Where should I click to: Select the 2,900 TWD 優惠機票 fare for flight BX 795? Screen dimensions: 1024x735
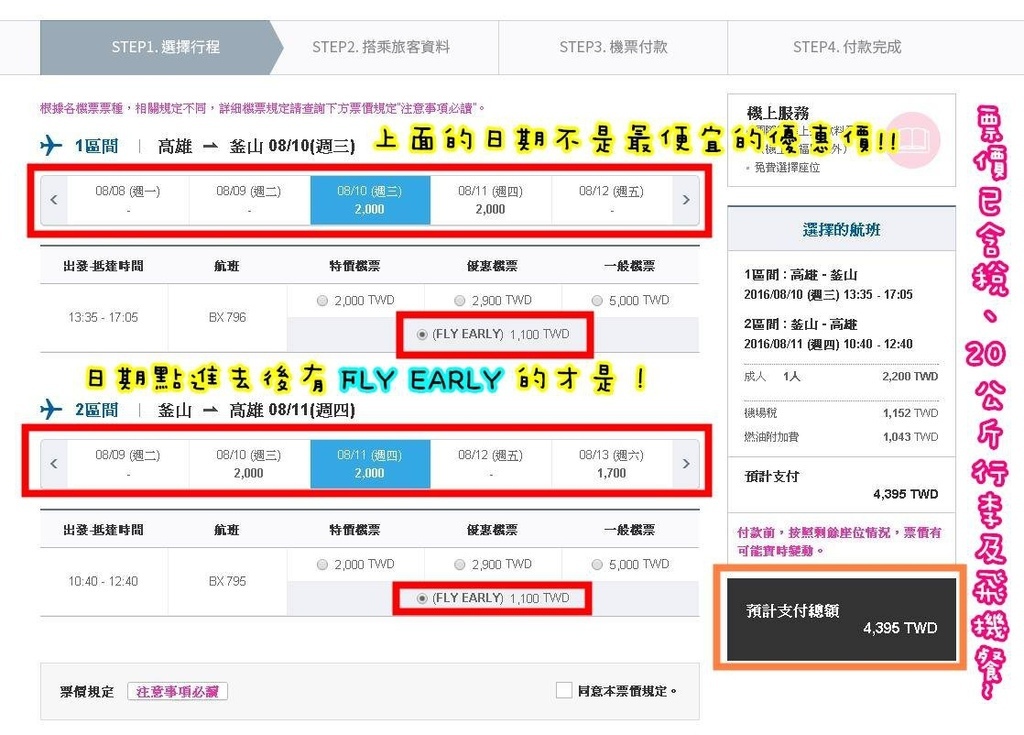(x=460, y=564)
